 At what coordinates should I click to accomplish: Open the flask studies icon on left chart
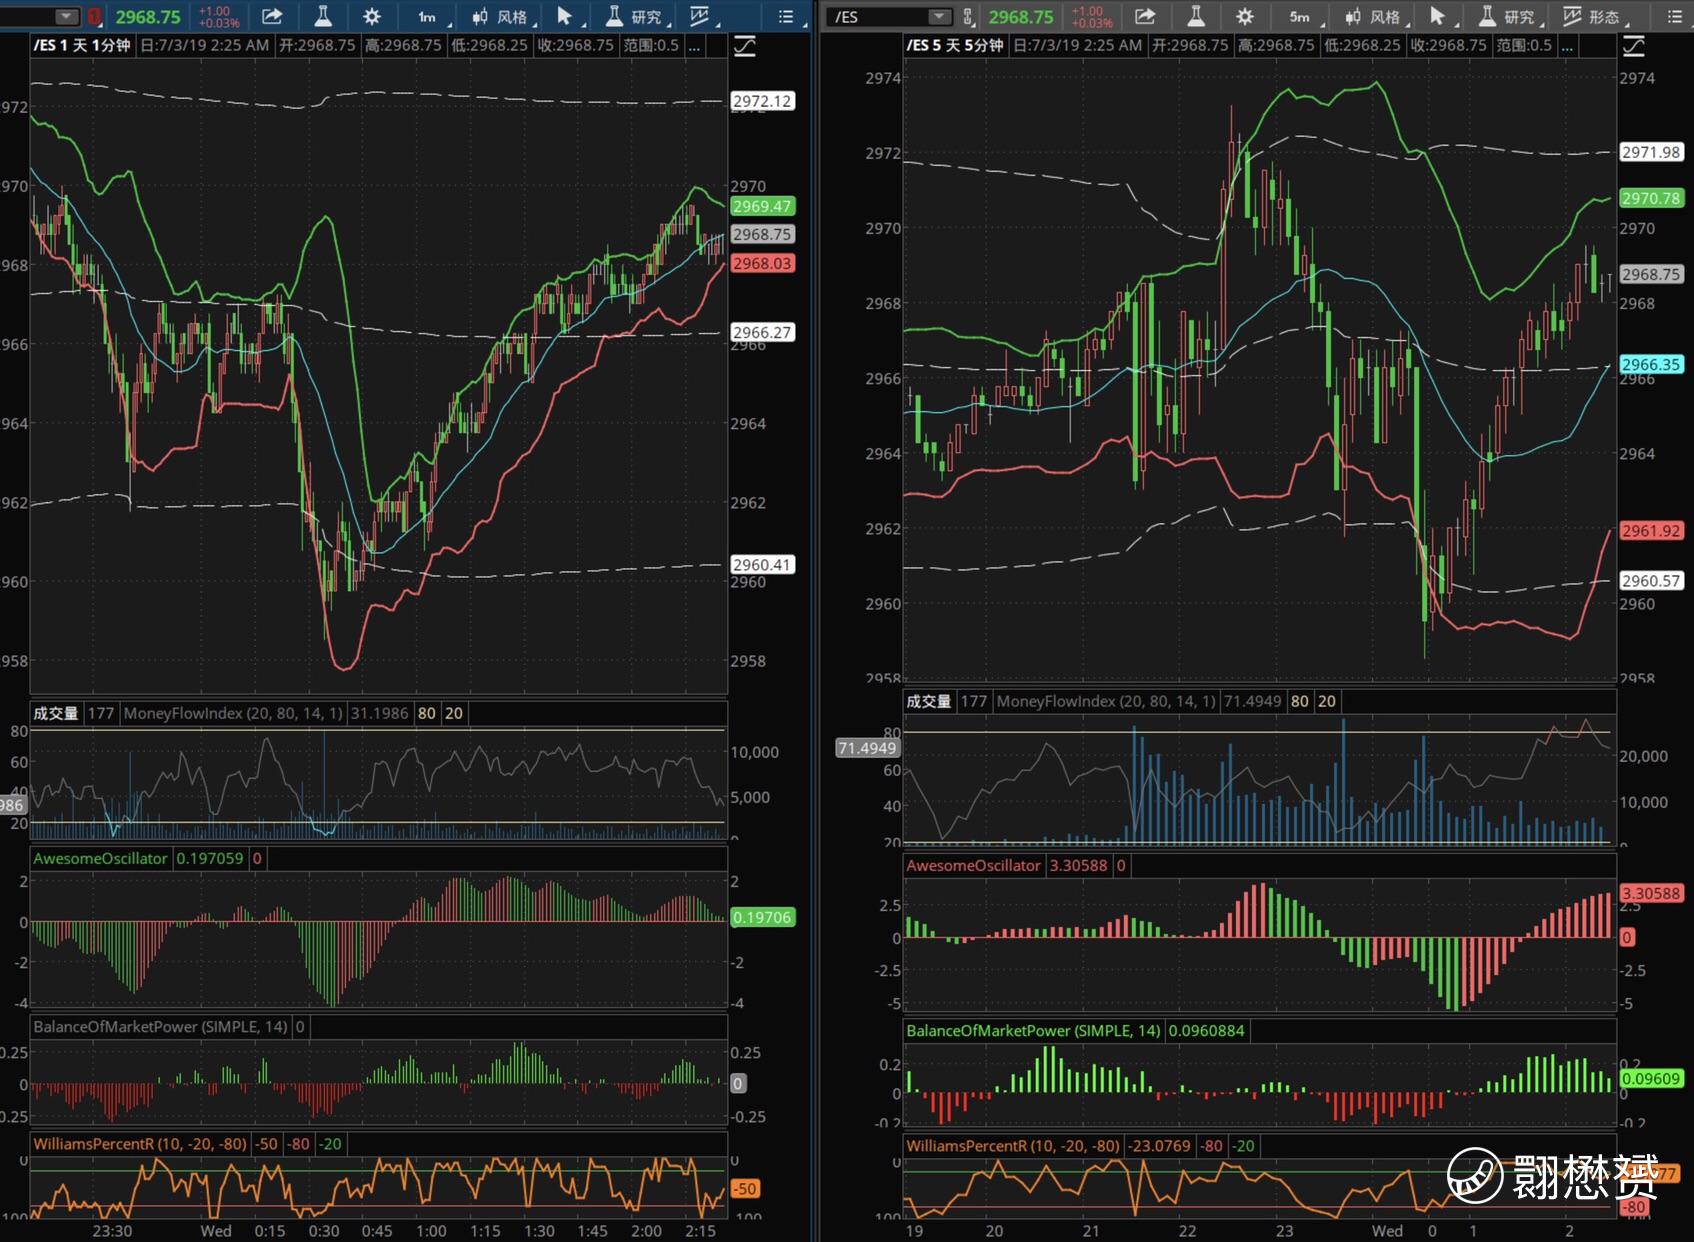tap(323, 16)
